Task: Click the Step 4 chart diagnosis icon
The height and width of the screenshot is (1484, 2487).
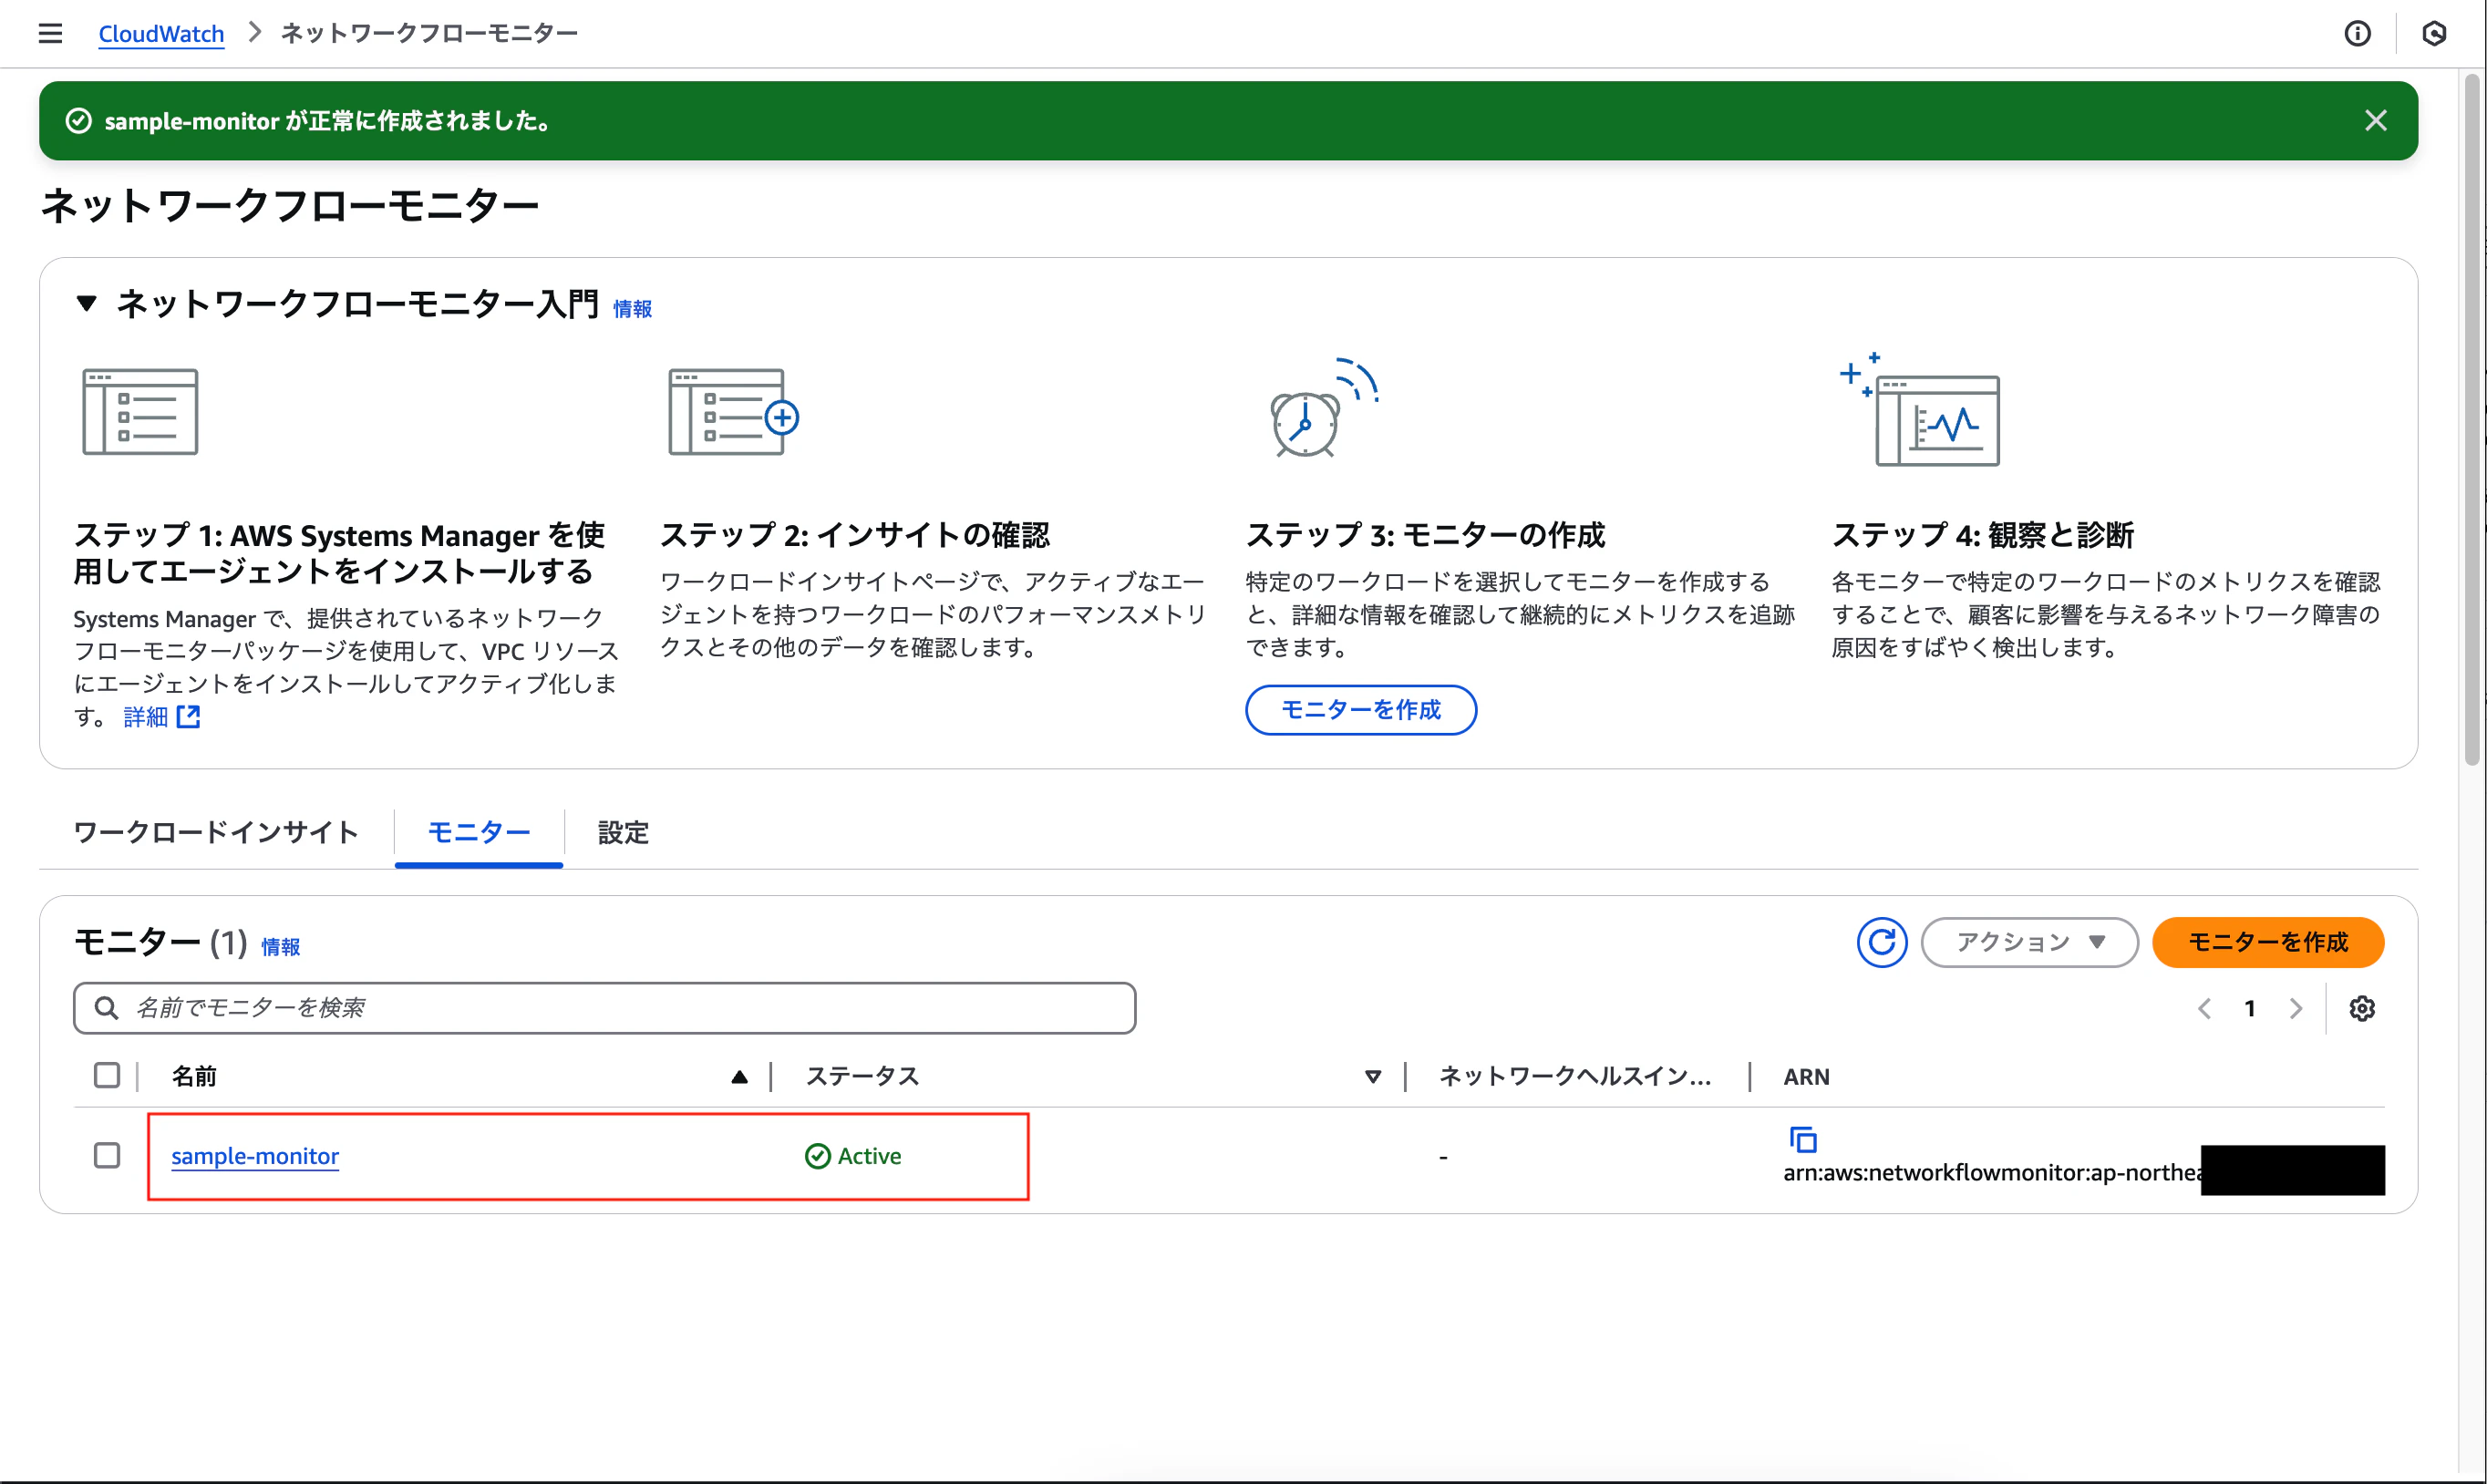Action: (1920, 409)
